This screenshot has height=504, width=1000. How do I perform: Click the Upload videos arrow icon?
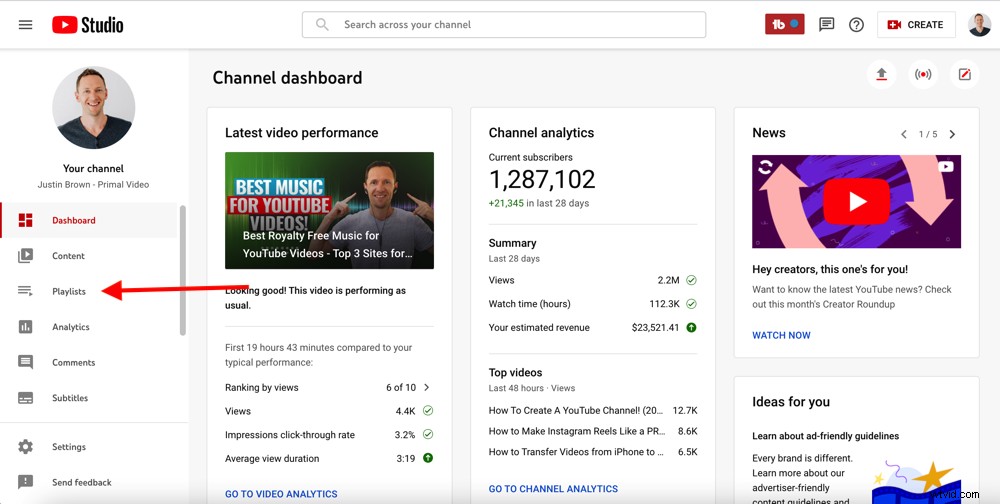click(x=881, y=75)
